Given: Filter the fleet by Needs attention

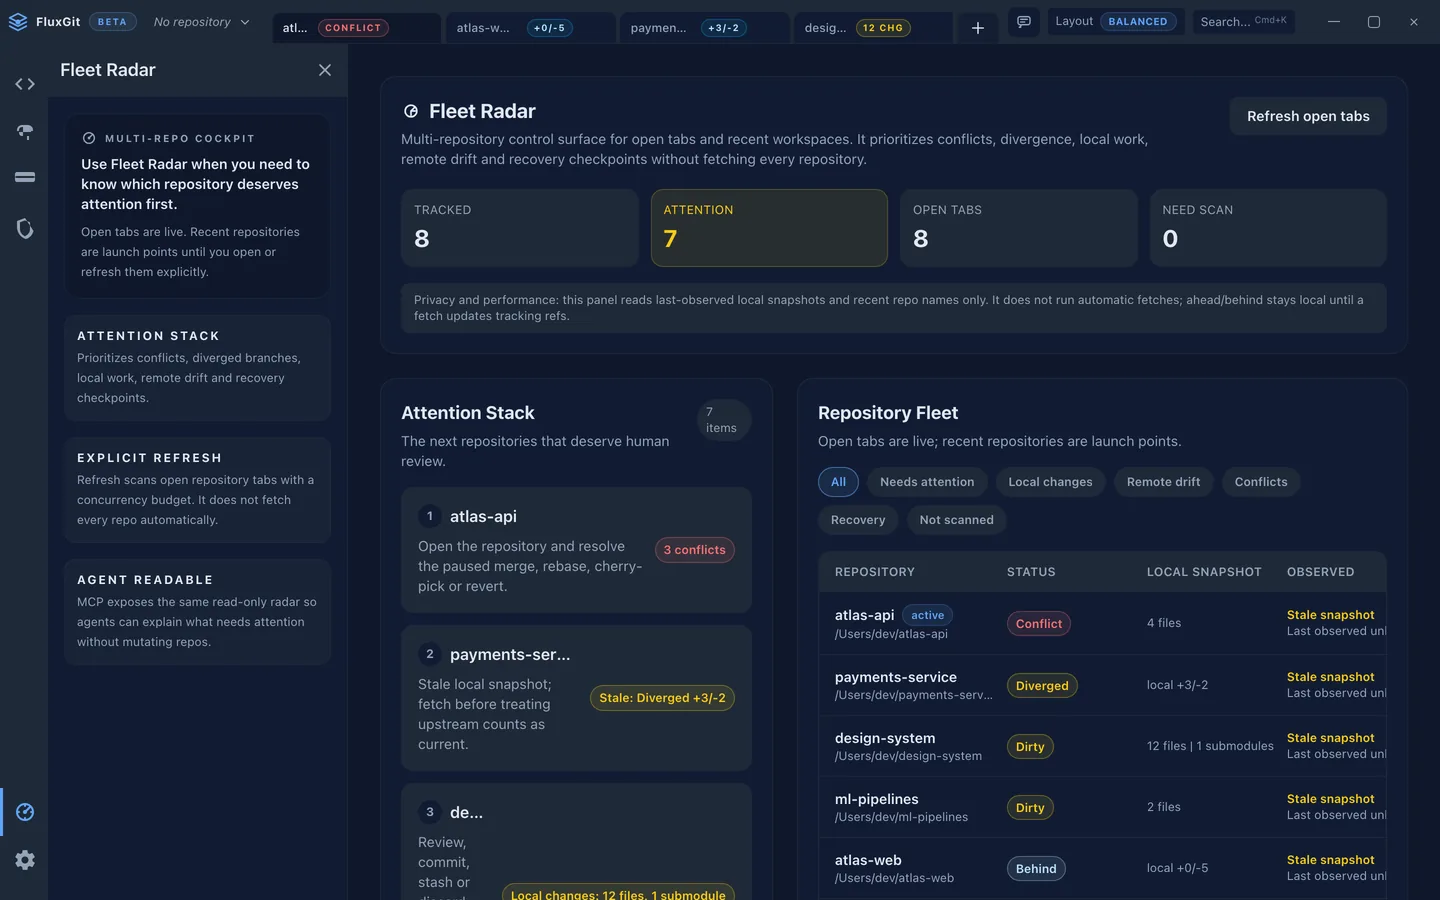Looking at the screenshot, I should coord(927,482).
